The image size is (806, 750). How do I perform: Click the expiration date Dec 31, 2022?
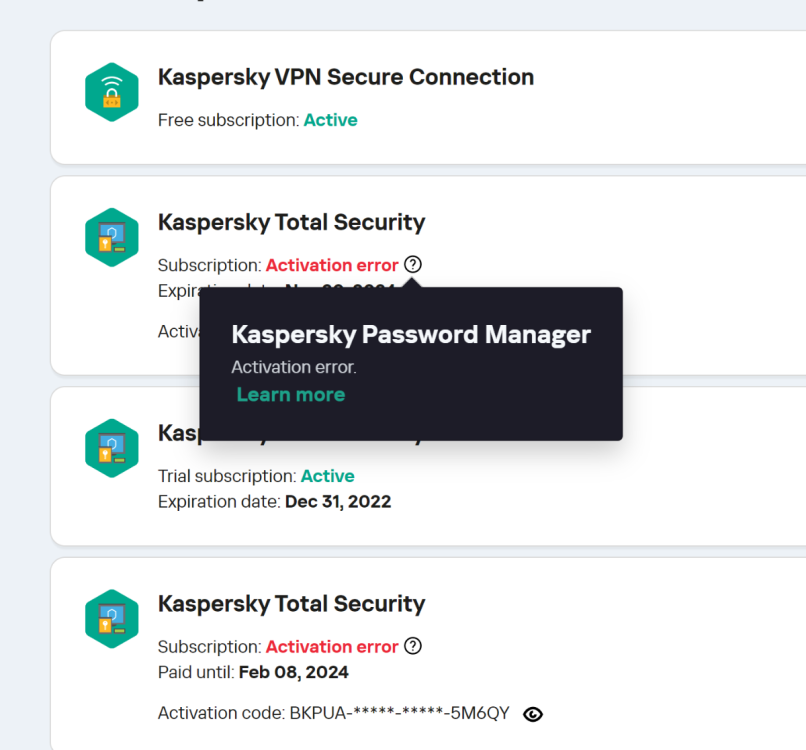click(338, 501)
